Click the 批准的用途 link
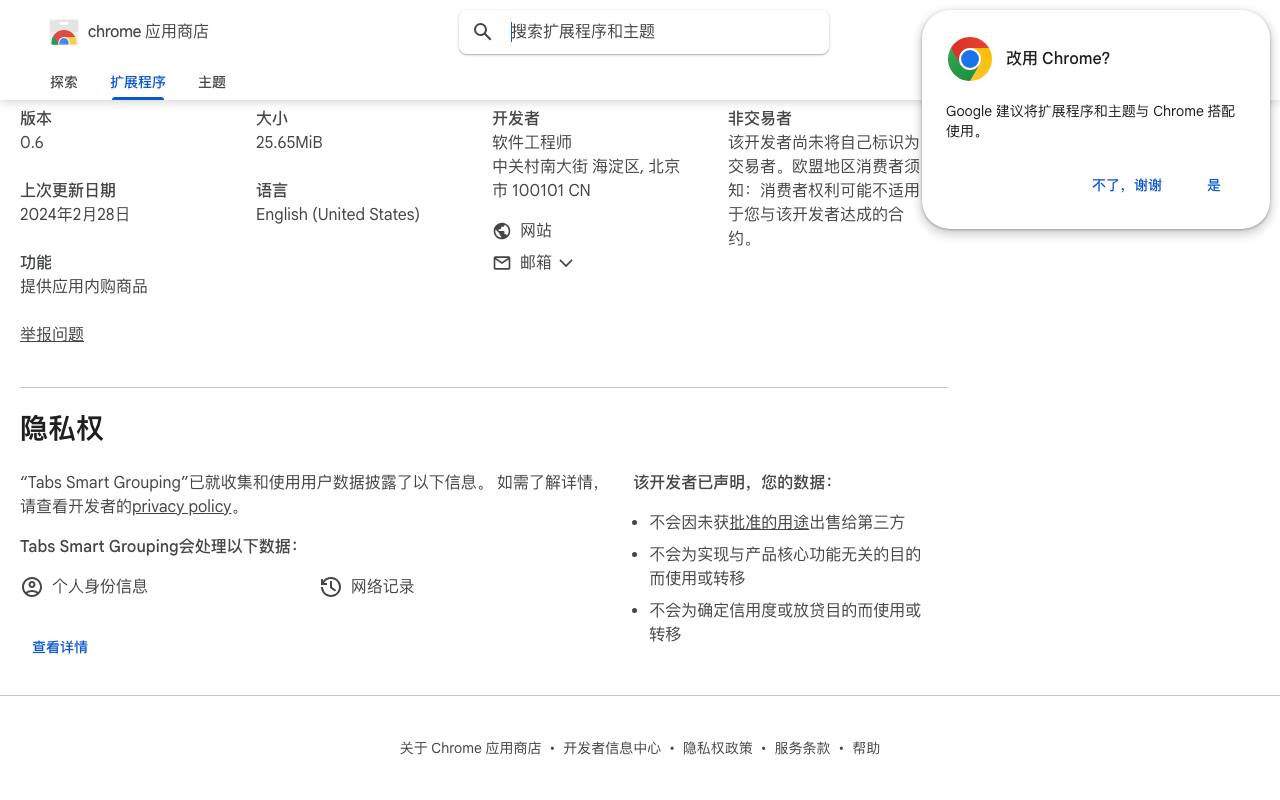The width and height of the screenshot is (1280, 800). pyautogui.click(x=769, y=523)
